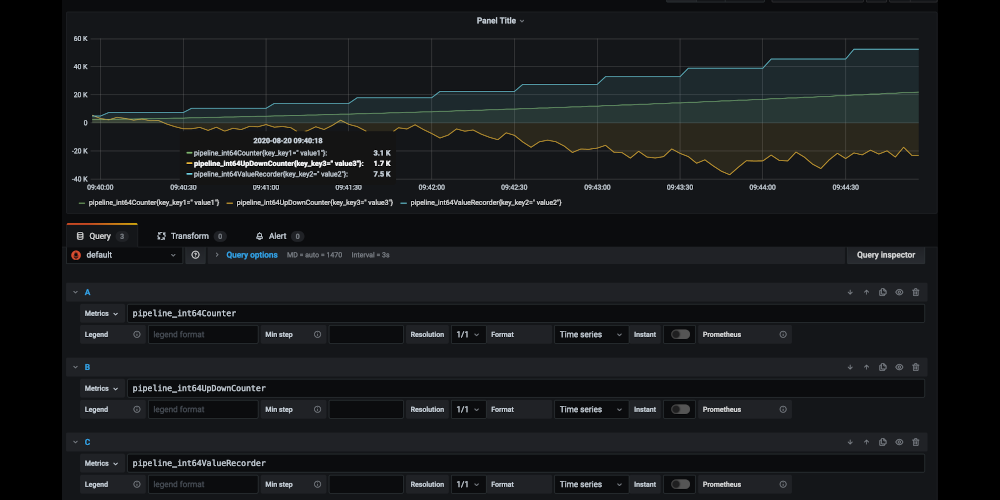Switch to the Transform tab

pos(191,236)
